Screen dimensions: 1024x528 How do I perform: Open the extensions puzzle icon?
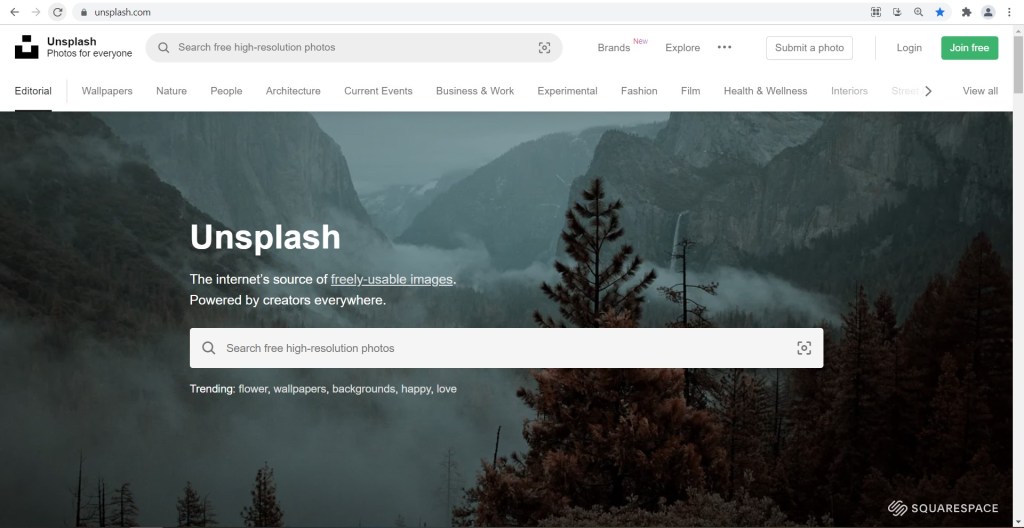pyautogui.click(x=967, y=12)
